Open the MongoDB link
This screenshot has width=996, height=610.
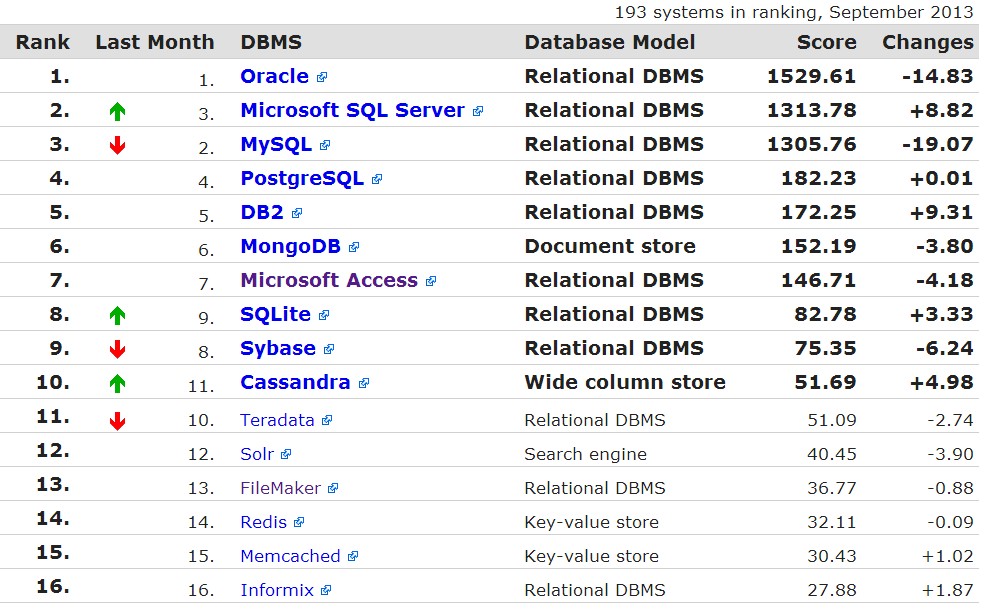[290, 247]
